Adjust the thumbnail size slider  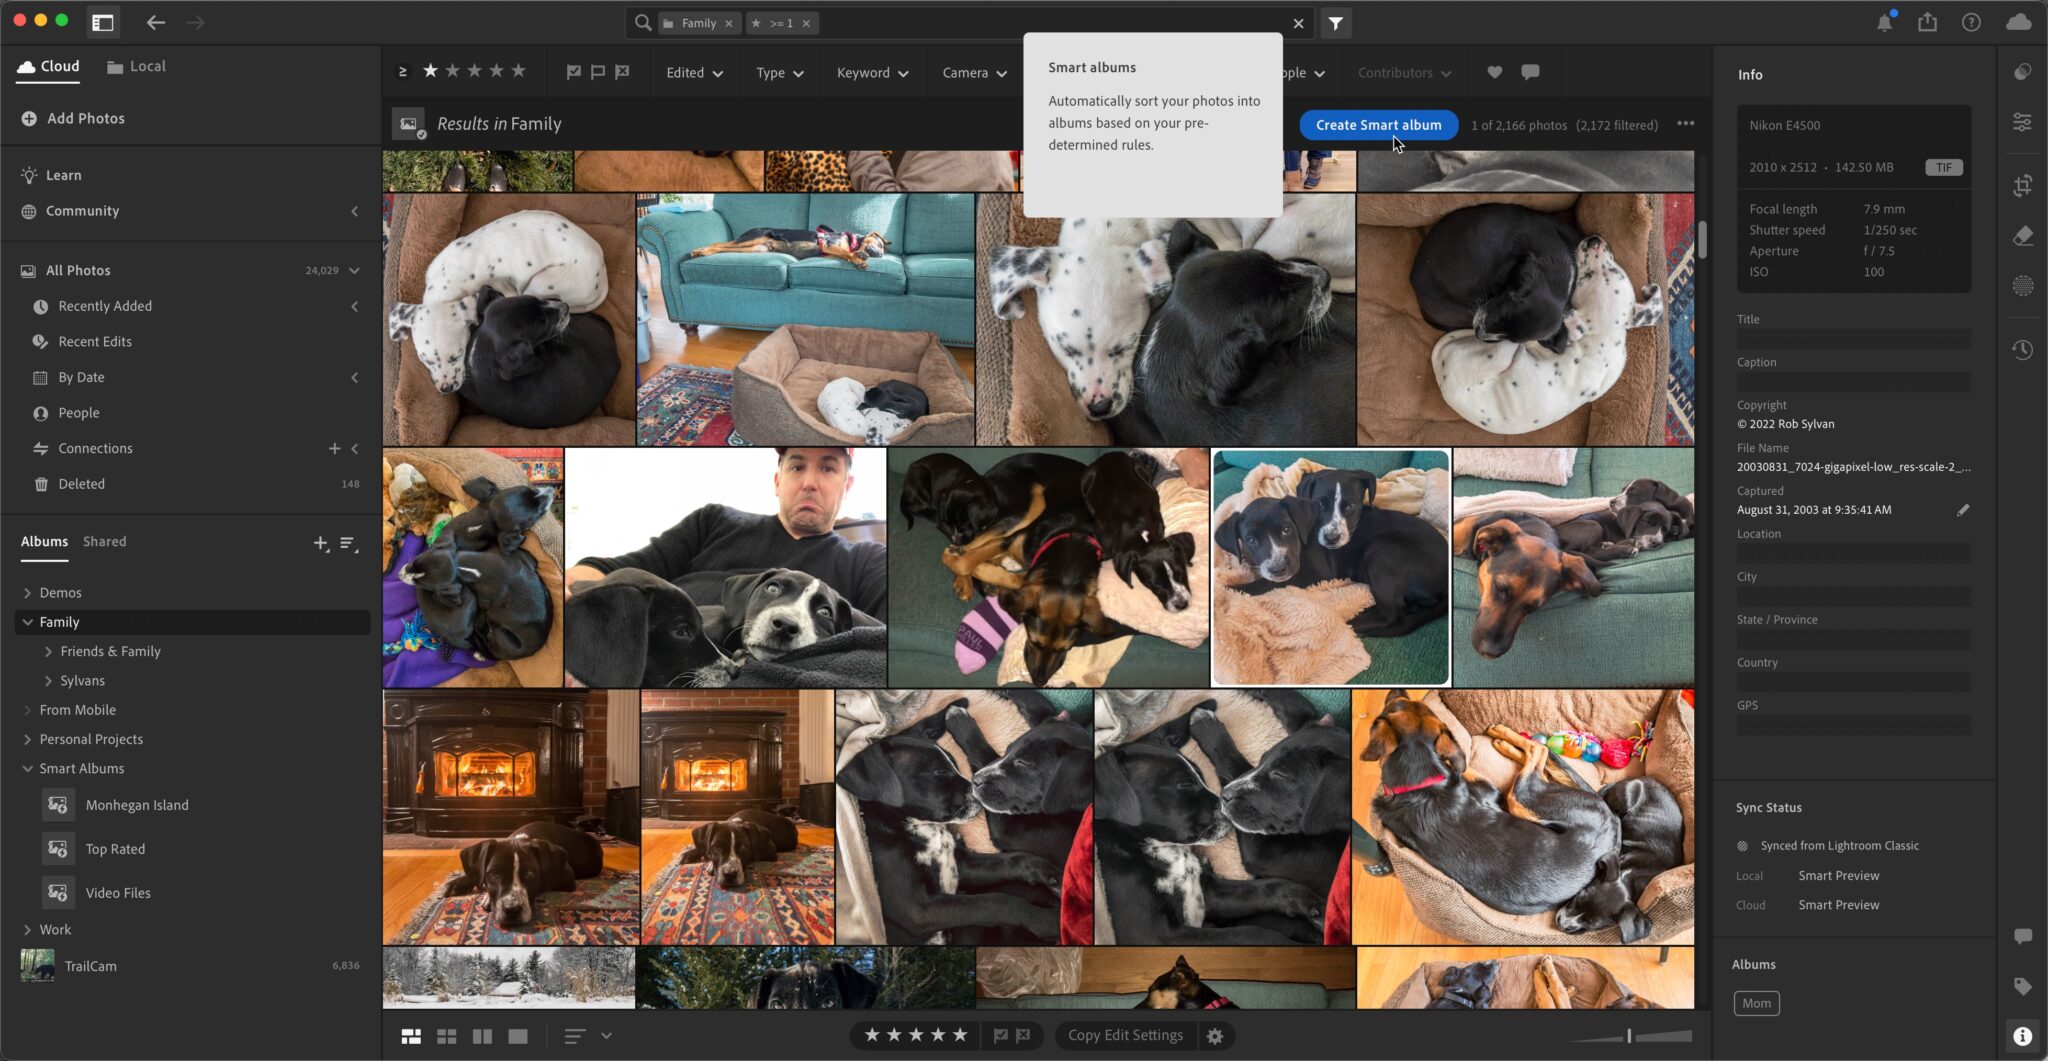[x=1627, y=1035]
